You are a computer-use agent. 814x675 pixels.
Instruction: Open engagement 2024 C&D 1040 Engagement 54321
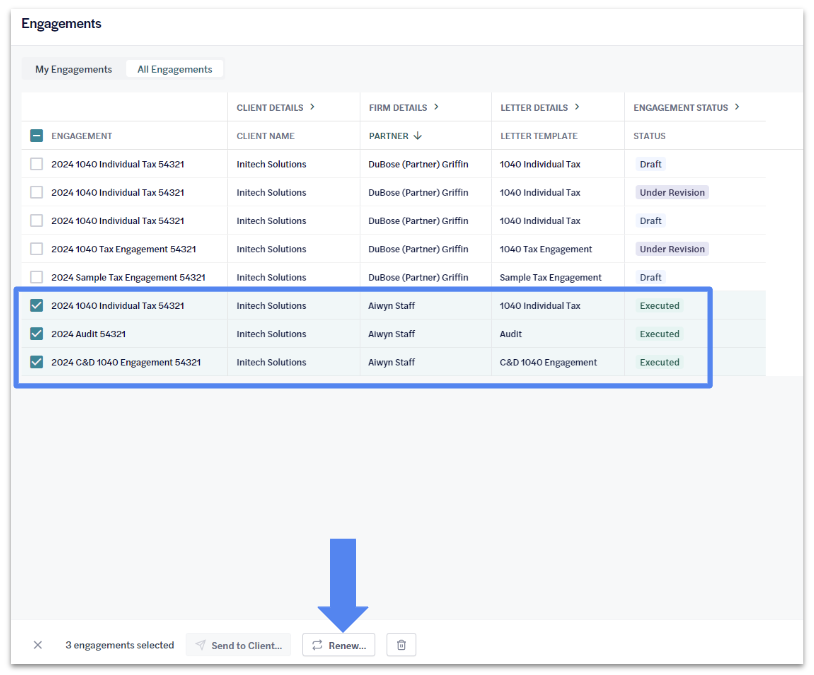point(126,362)
